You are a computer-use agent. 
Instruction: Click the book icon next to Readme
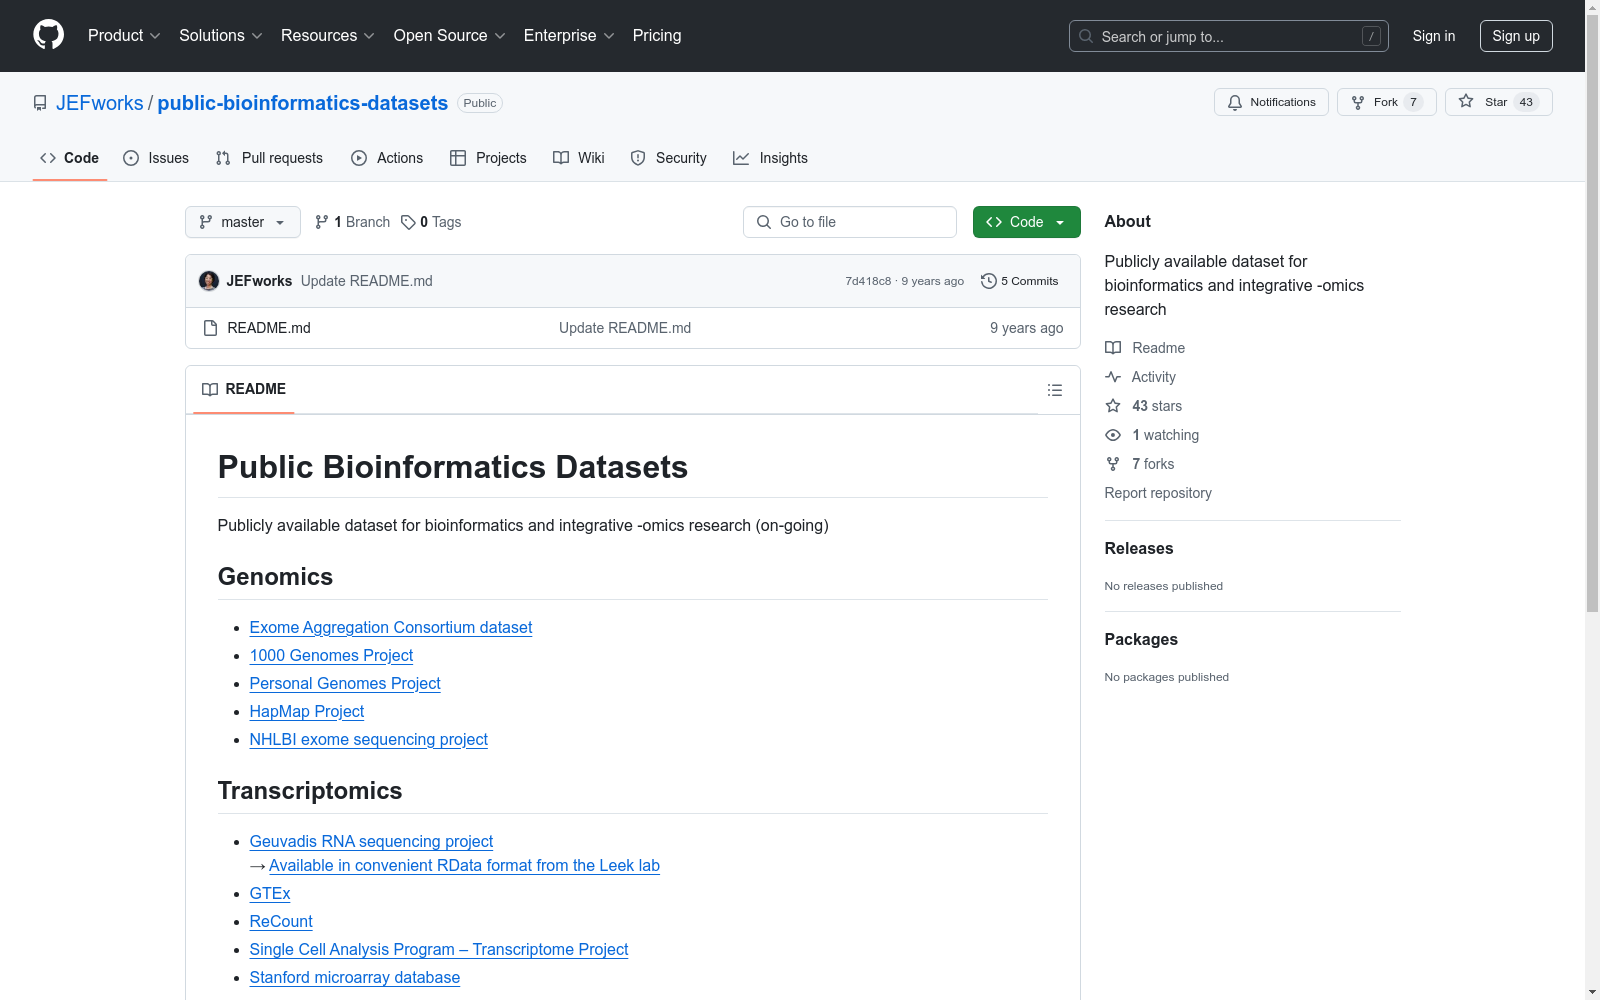[1113, 348]
